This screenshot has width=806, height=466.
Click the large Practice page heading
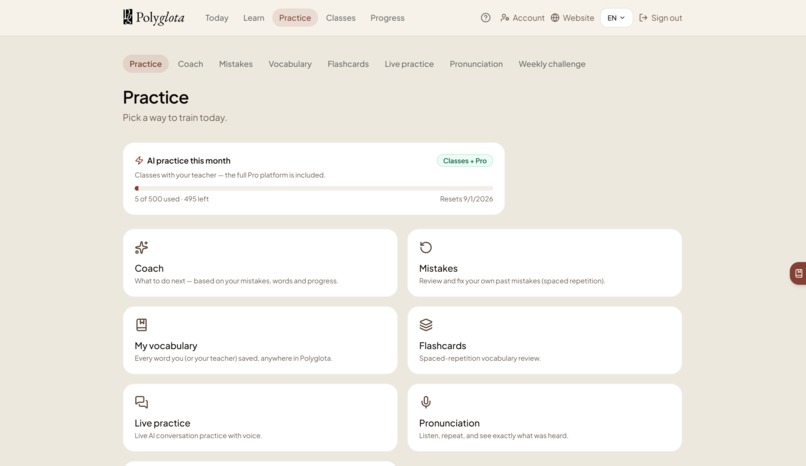point(155,97)
